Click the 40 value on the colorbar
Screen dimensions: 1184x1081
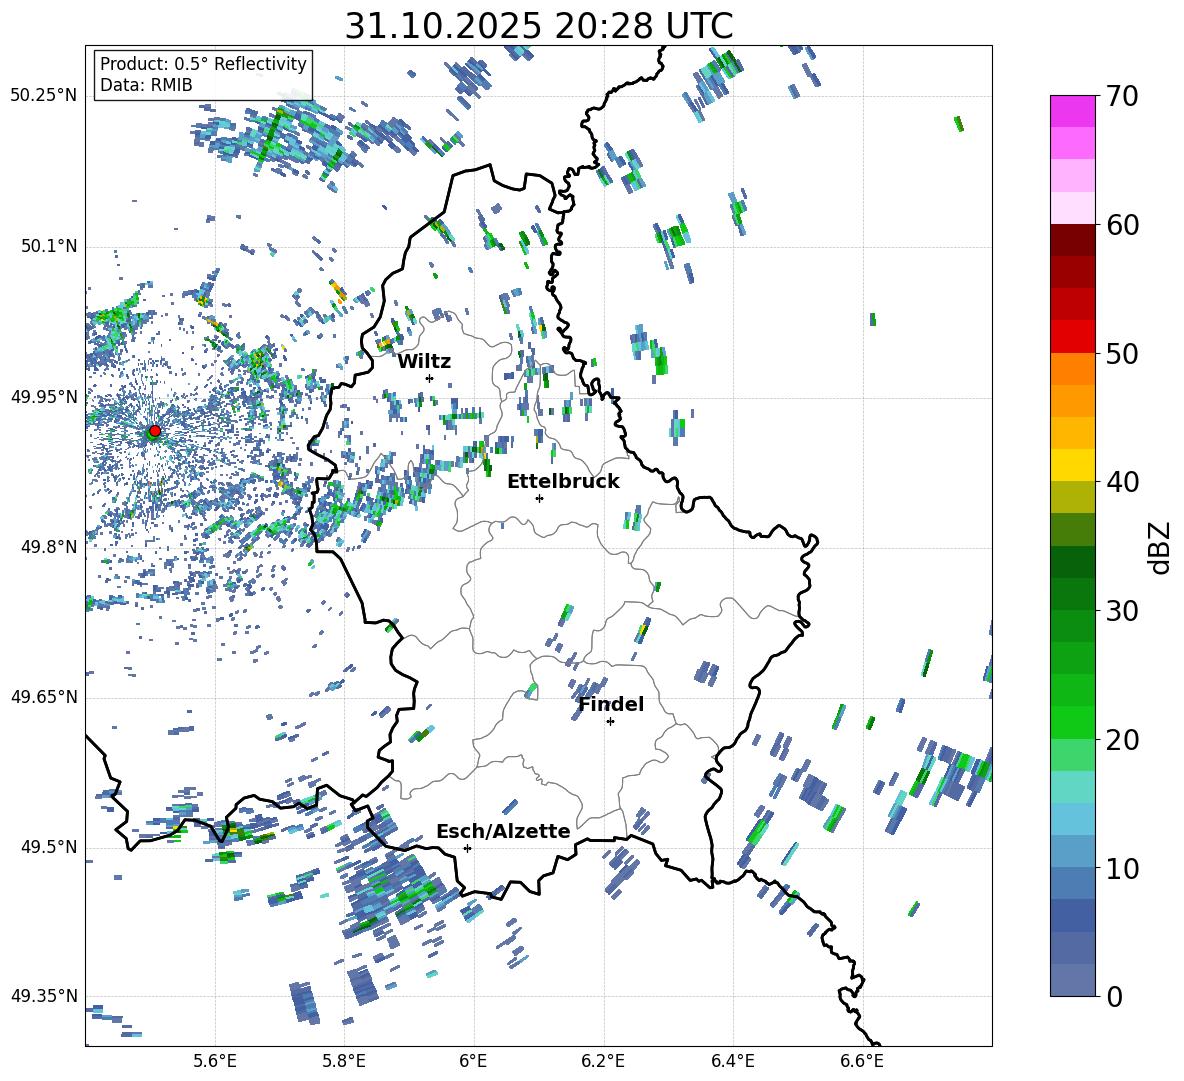click(1122, 482)
